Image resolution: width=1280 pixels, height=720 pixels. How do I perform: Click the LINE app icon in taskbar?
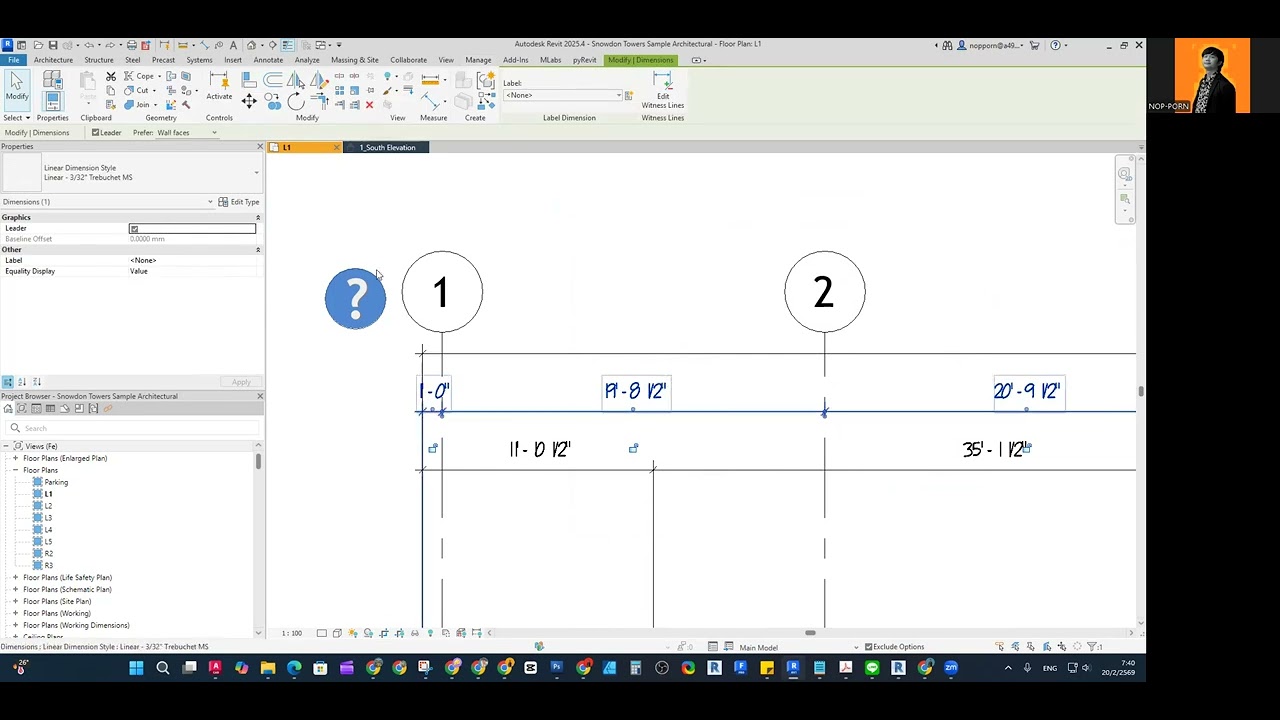pyautogui.click(x=872, y=668)
